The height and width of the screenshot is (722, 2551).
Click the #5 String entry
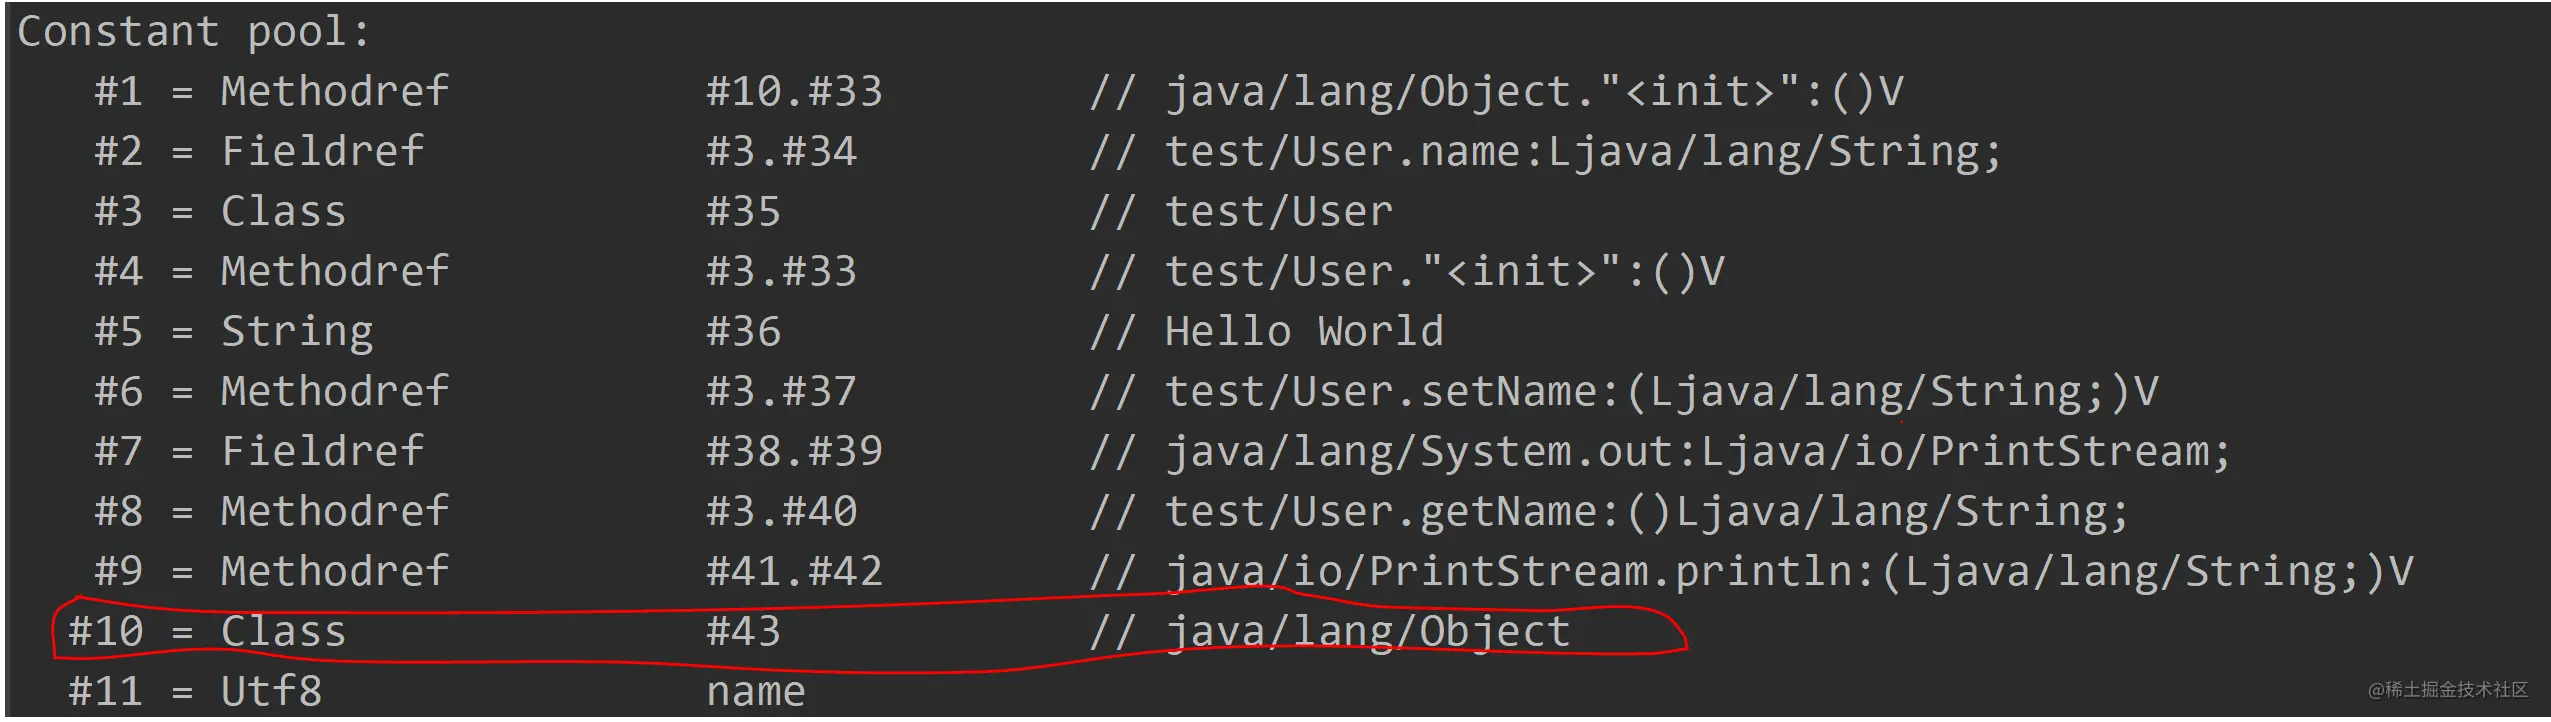pos(233,332)
